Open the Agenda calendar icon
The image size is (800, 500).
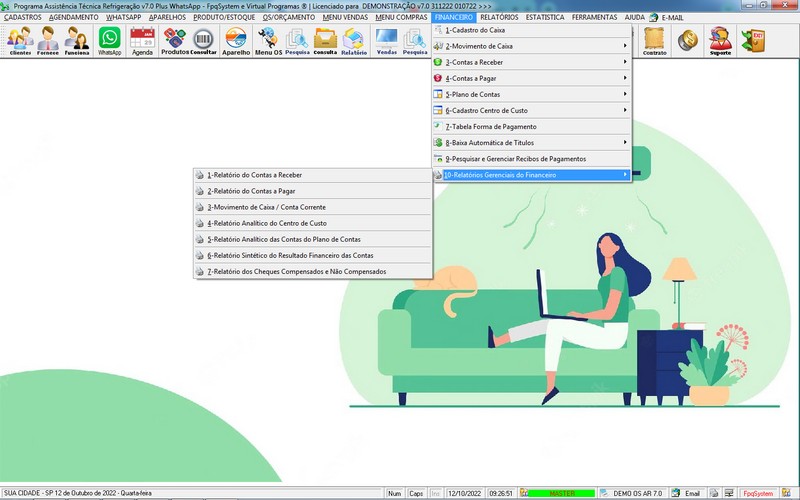coord(142,41)
